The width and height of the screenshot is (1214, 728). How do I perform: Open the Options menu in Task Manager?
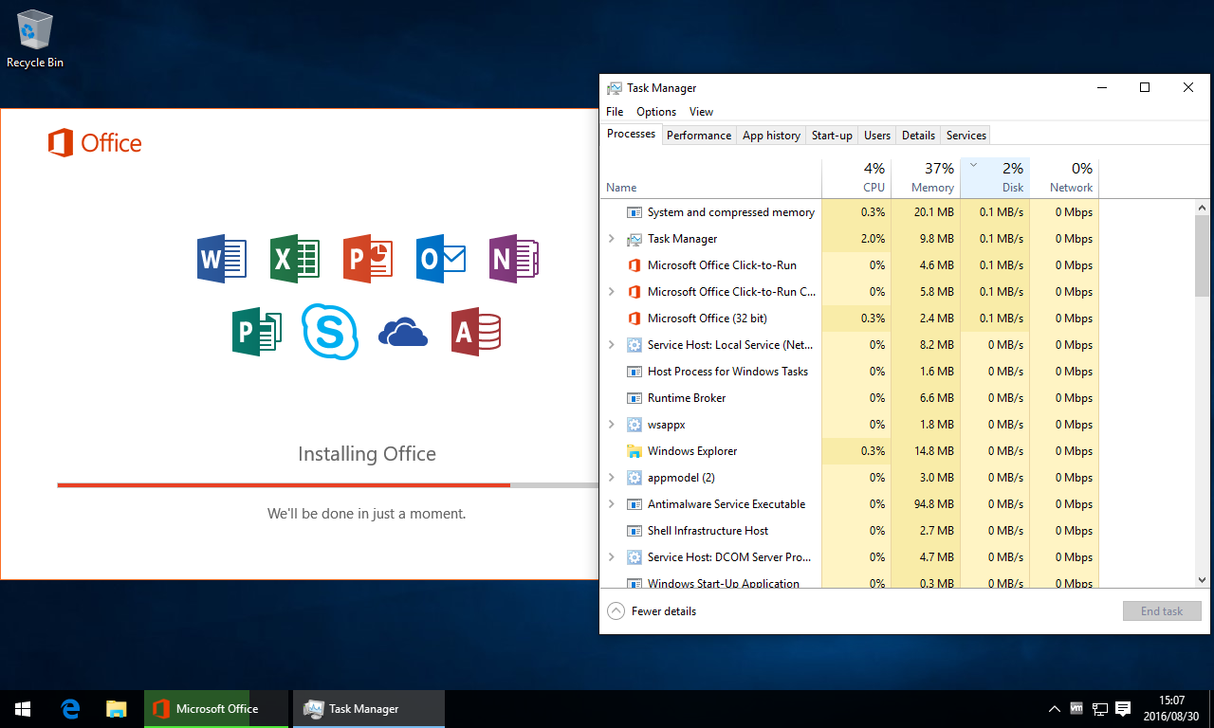(x=655, y=111)
